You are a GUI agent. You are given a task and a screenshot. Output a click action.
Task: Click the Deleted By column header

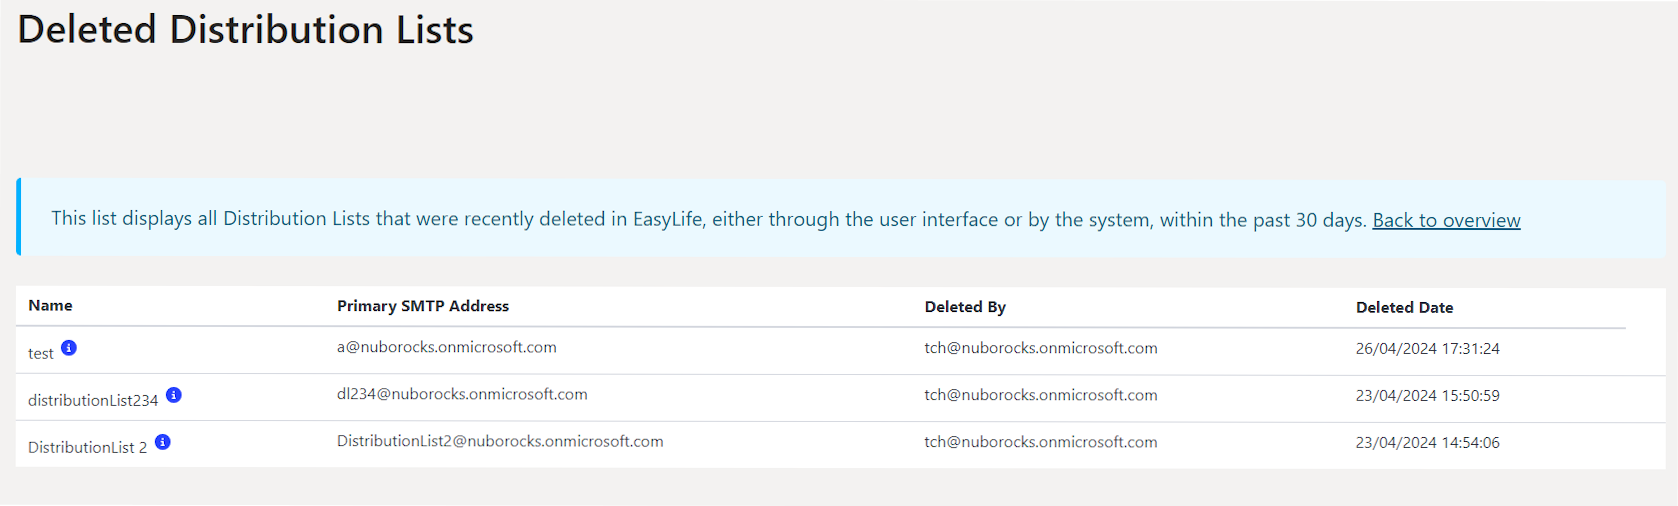pyautogui.click(x=965, y=307)
